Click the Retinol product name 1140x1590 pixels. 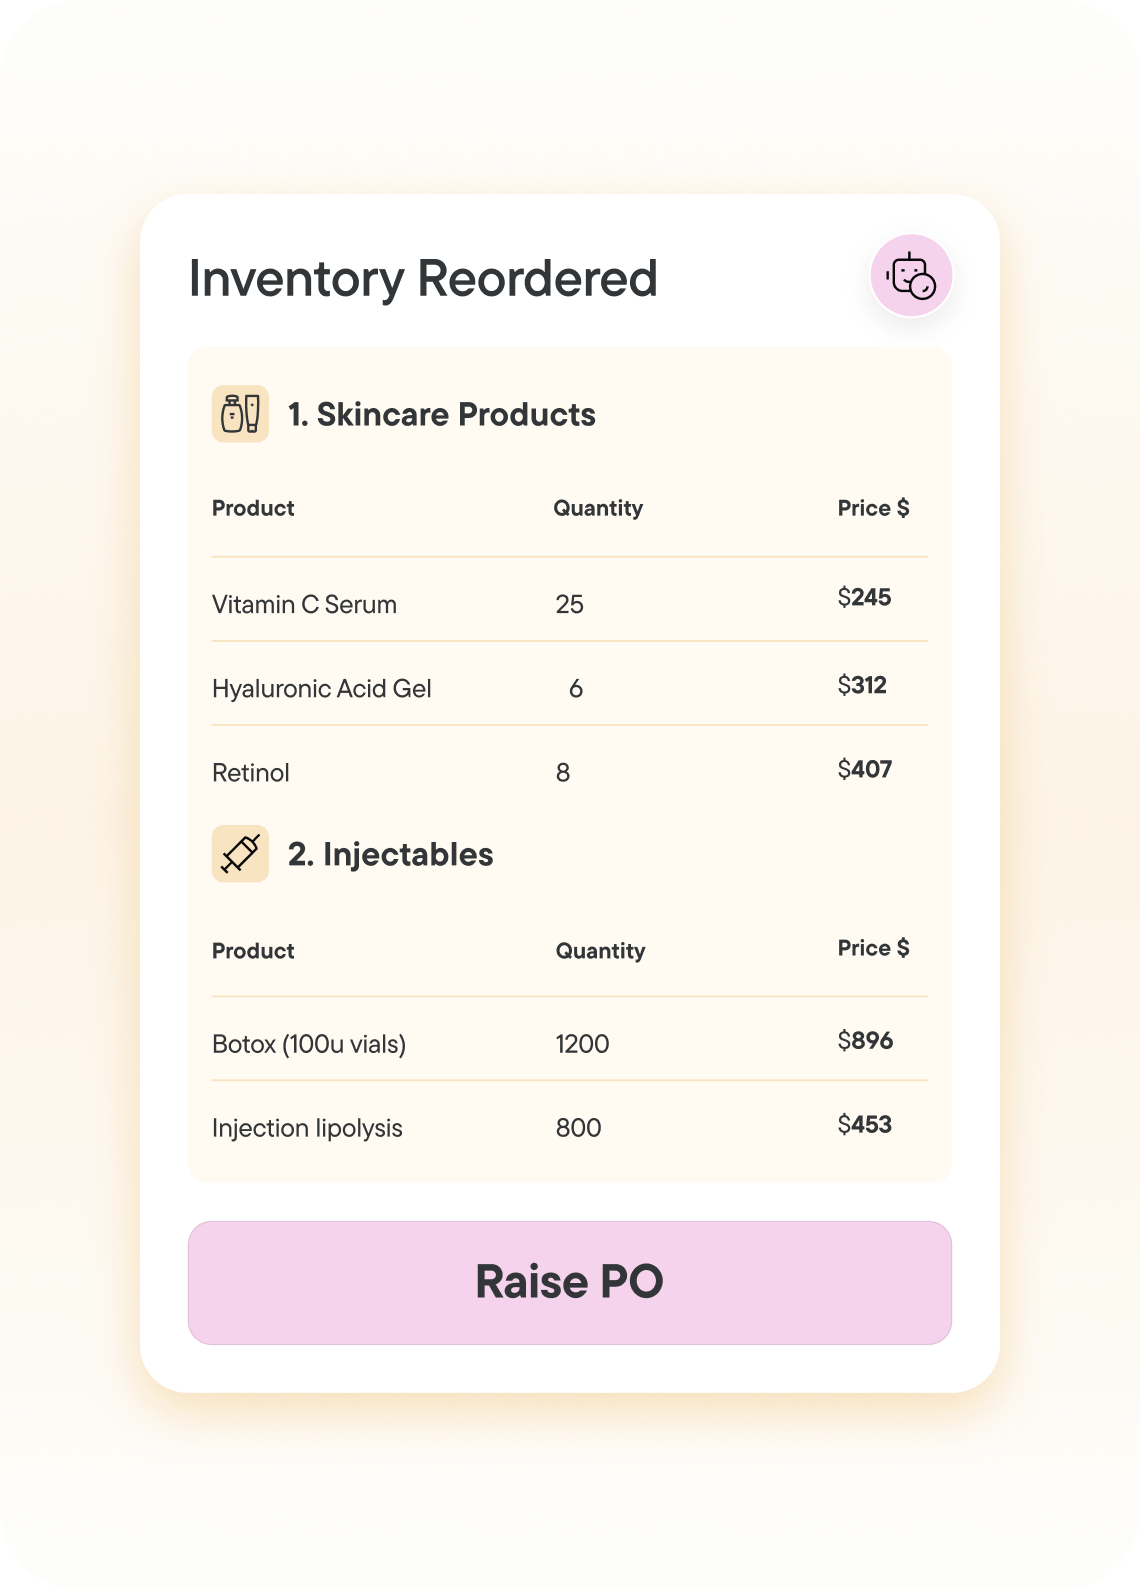coord(251,772)
